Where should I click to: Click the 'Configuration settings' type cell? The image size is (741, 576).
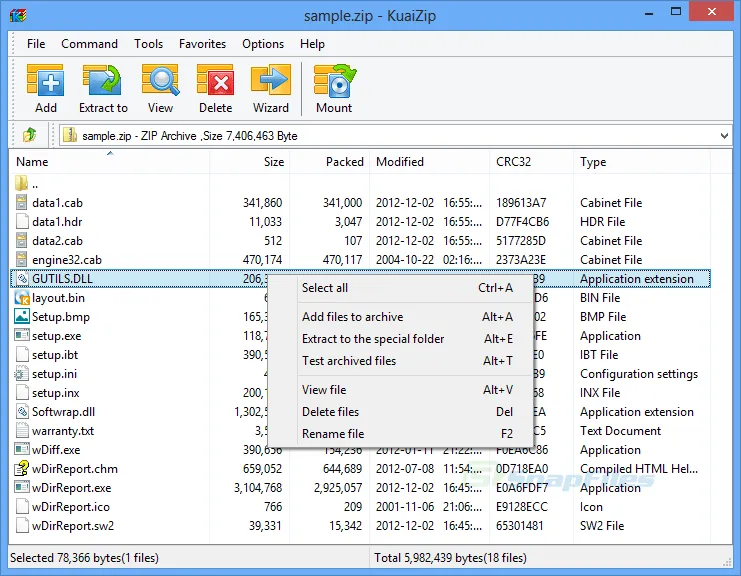pos(639,374)
